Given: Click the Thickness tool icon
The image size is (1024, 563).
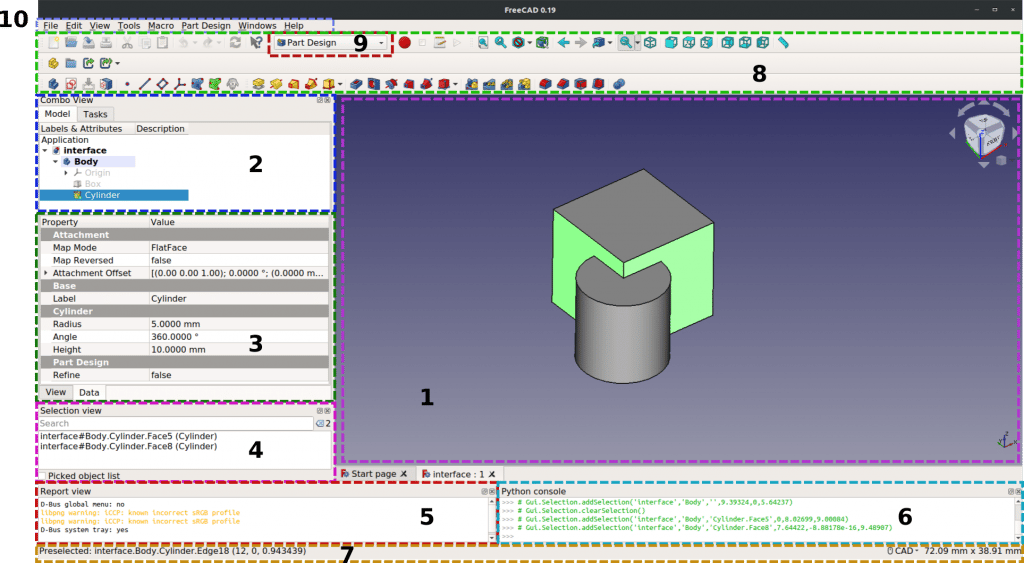Looking at the screenshot, I should [598, 84].
